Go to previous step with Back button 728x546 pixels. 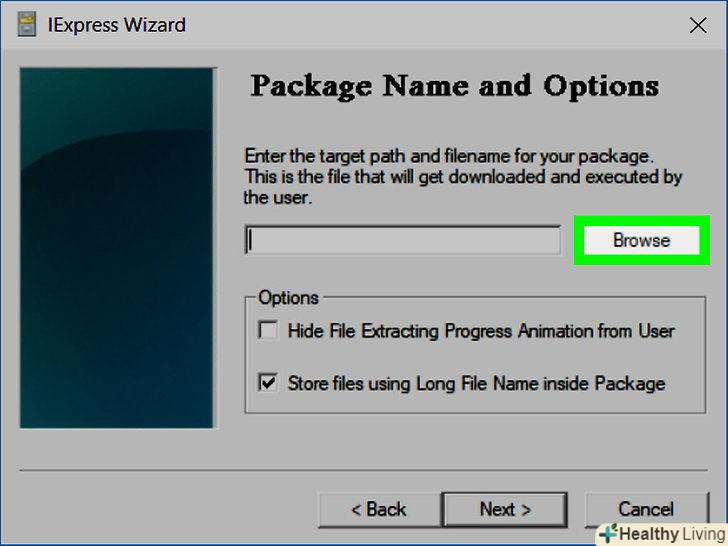coord(379,509)
